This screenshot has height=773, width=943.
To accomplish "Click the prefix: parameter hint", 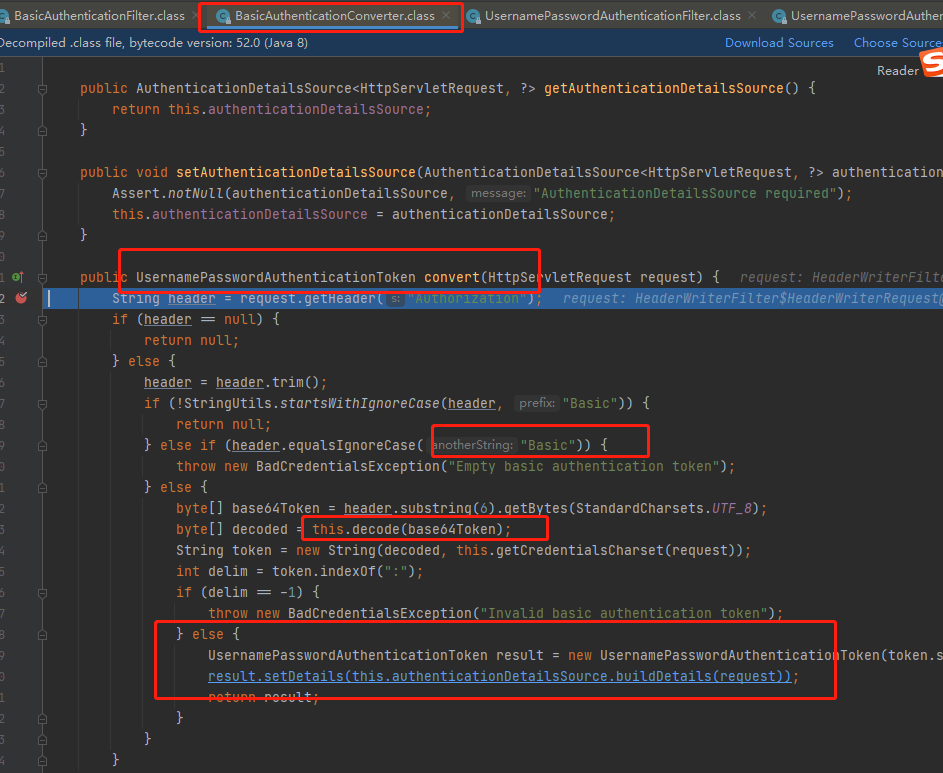I will 536,403.
